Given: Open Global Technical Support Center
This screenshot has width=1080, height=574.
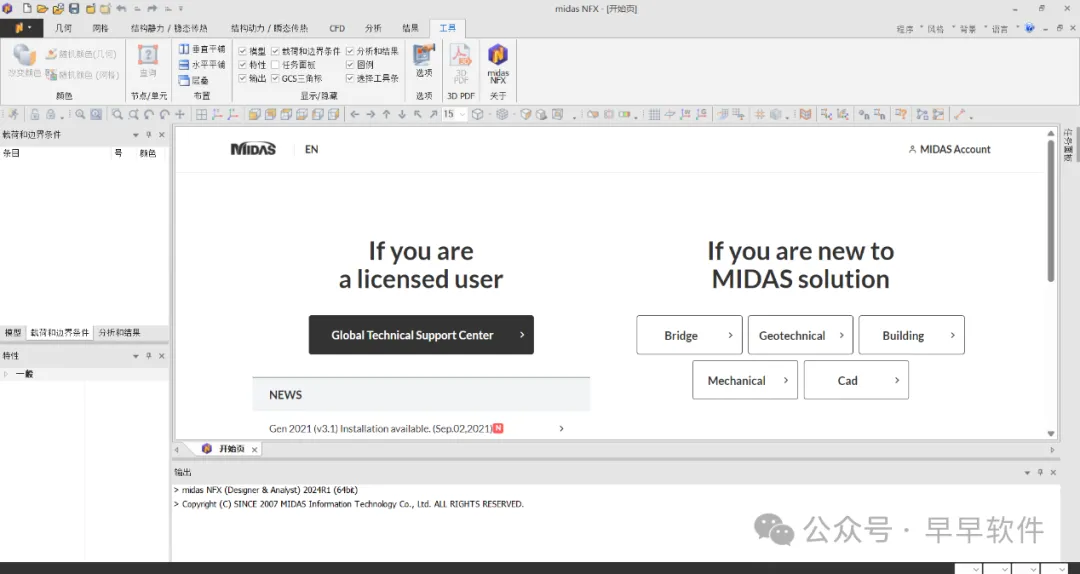Looking at the screenshot, I should pos(421,335).
